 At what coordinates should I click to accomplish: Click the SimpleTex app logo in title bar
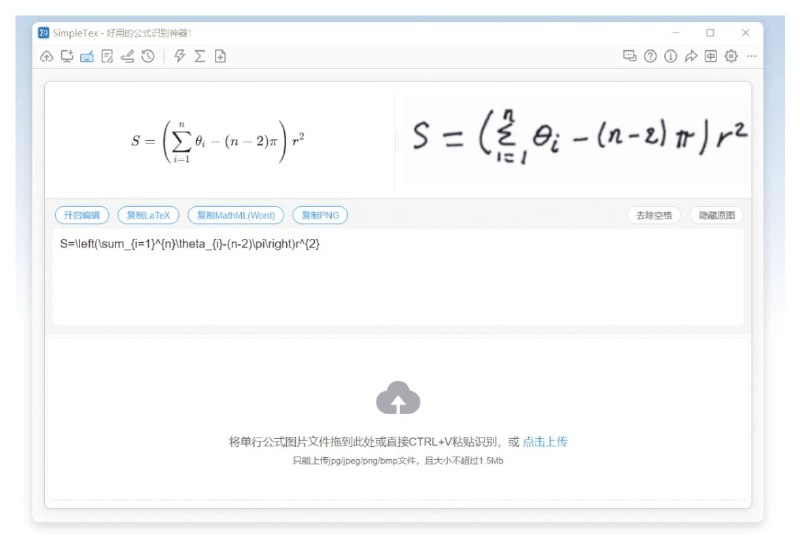44,33
